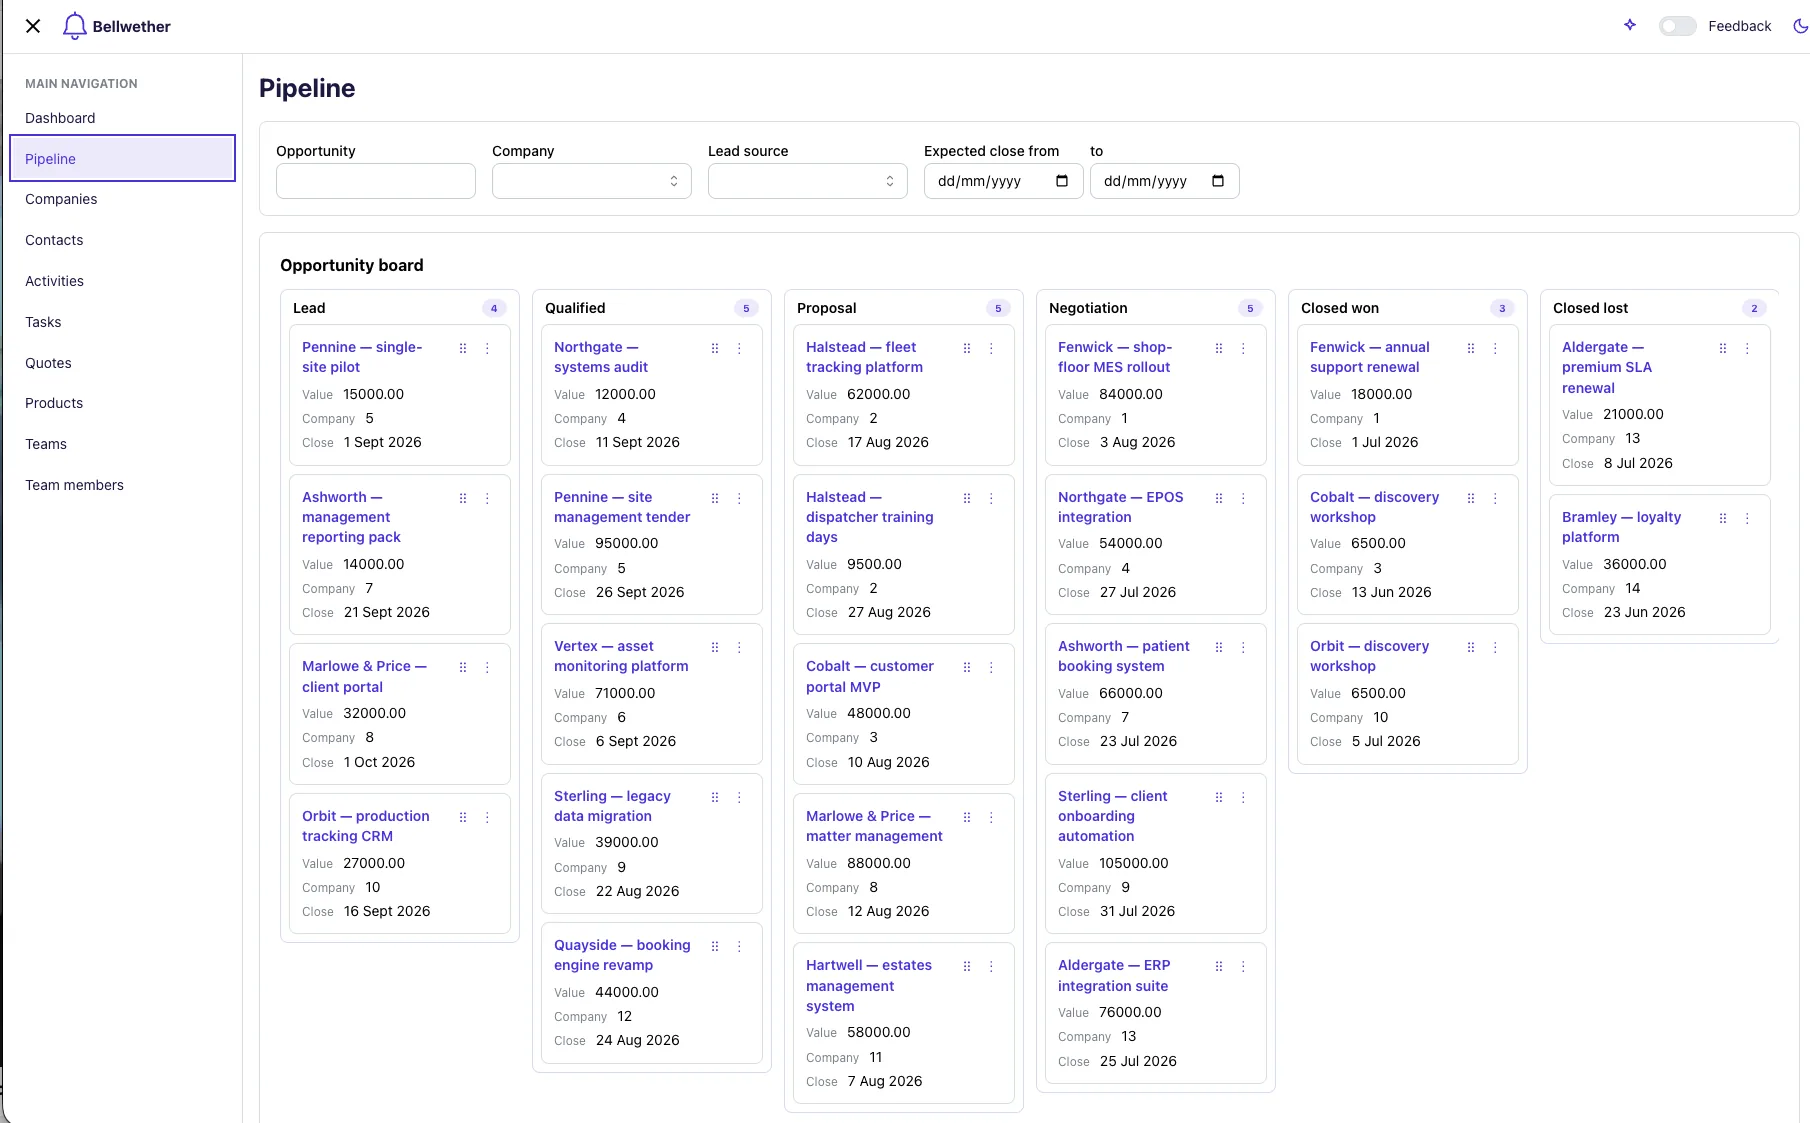The image size is (1810, 1123).
Task: Open calendar picker for Expected close from
Action: [x=1062, y=181]
